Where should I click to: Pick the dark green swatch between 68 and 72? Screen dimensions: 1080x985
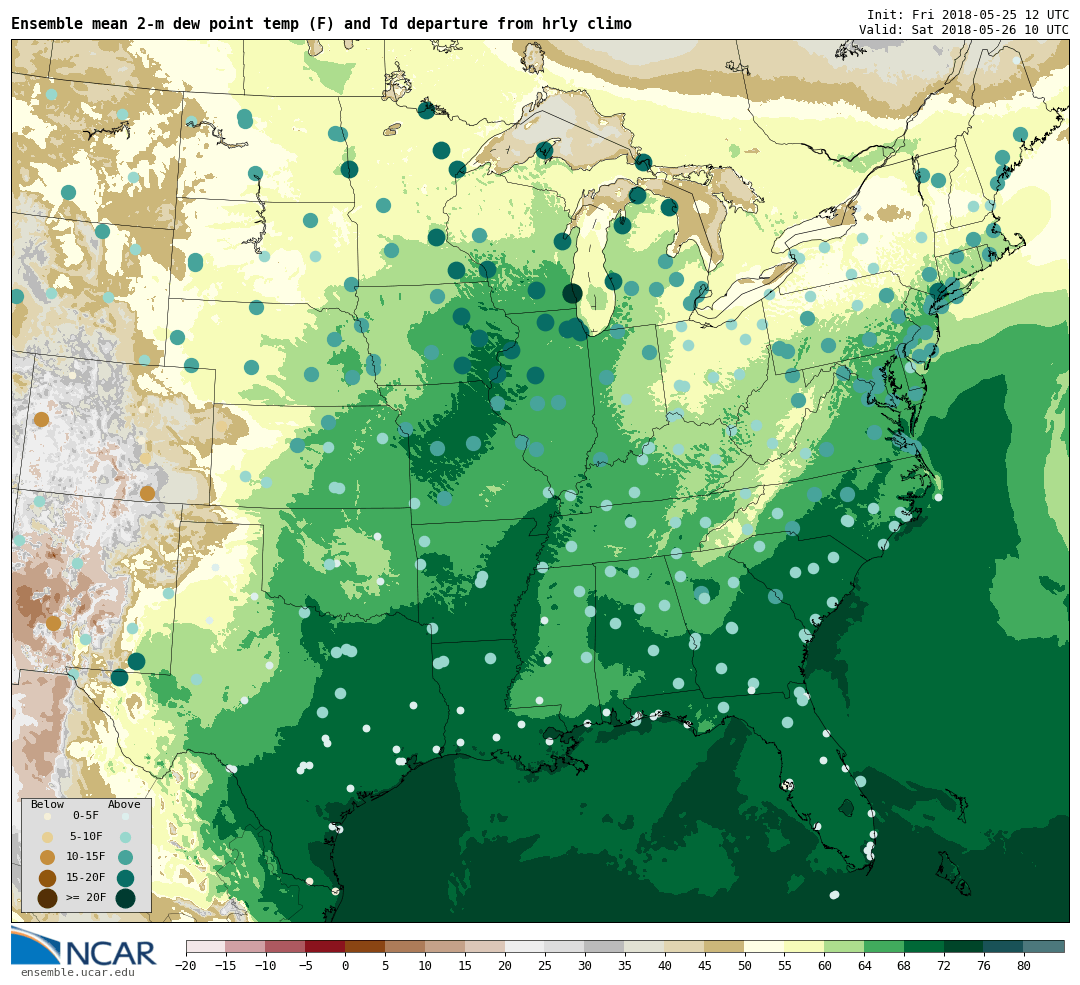(925, 946)
